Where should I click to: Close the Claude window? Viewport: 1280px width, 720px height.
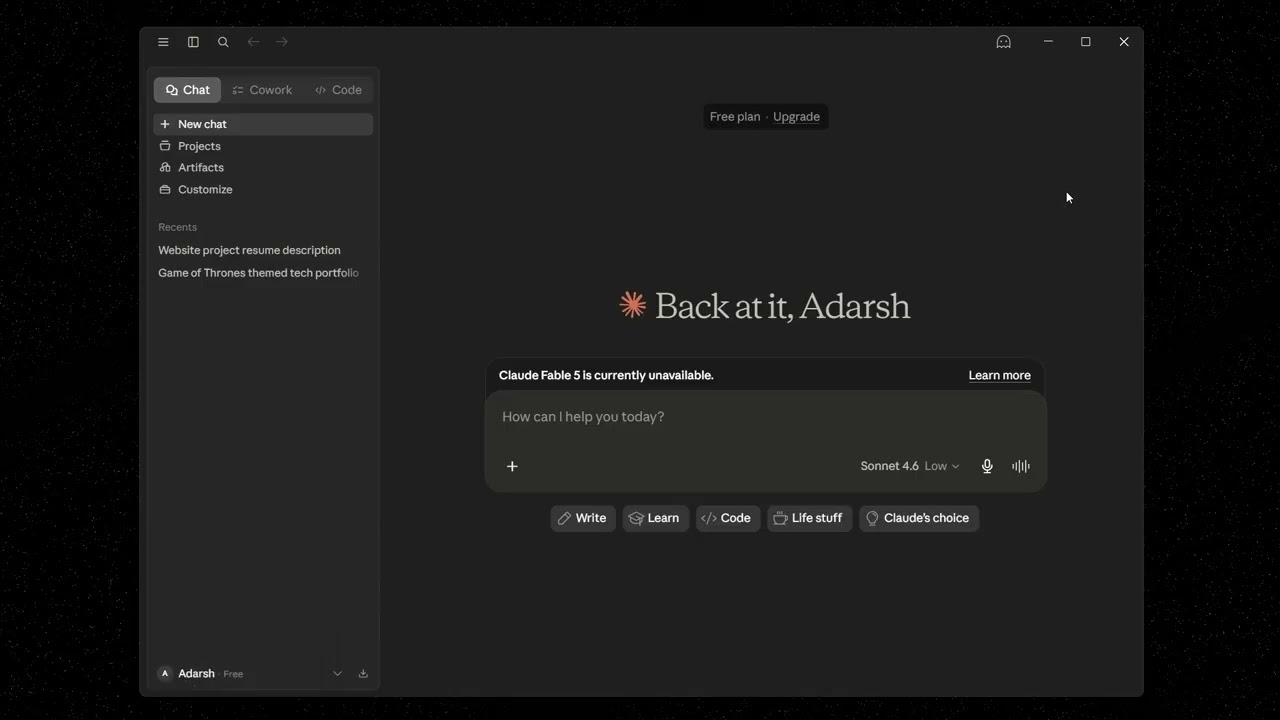coord(1124,42)
